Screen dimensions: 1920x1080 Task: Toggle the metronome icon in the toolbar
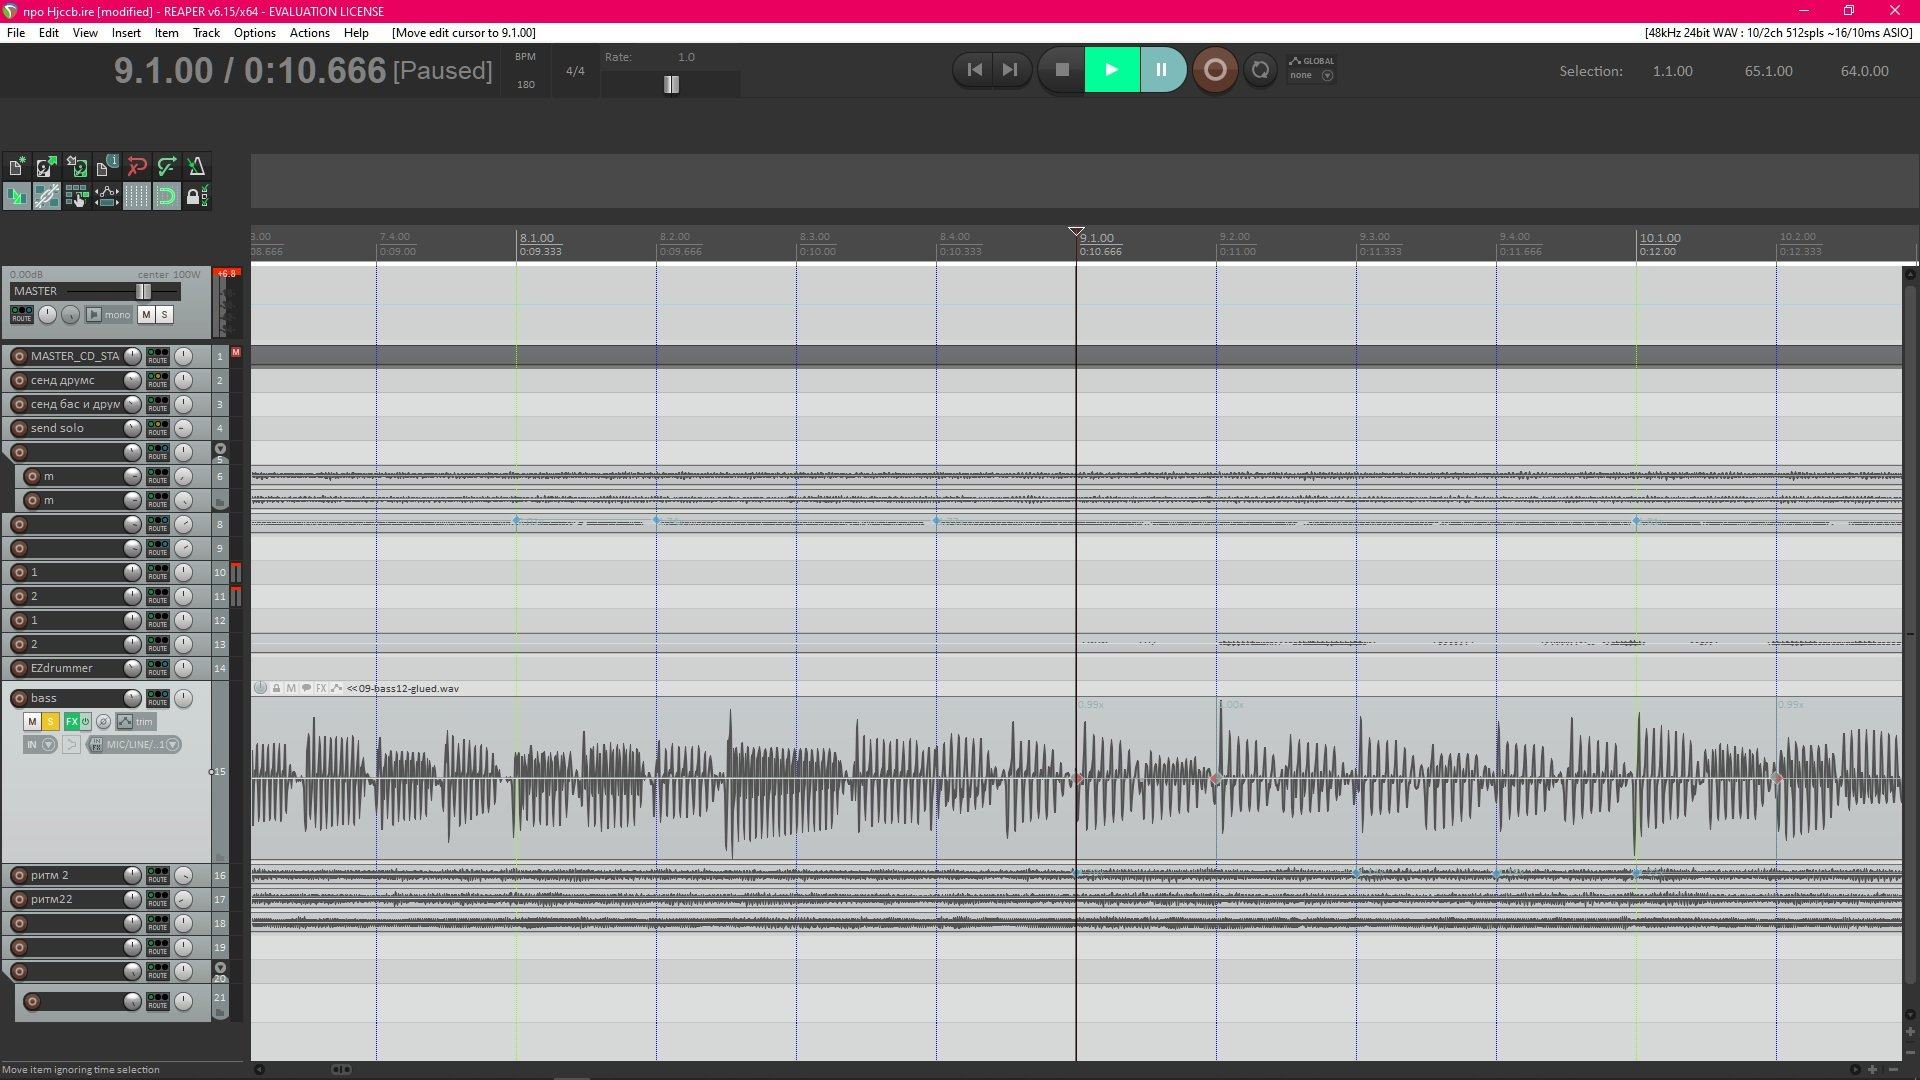coord(196,167)
